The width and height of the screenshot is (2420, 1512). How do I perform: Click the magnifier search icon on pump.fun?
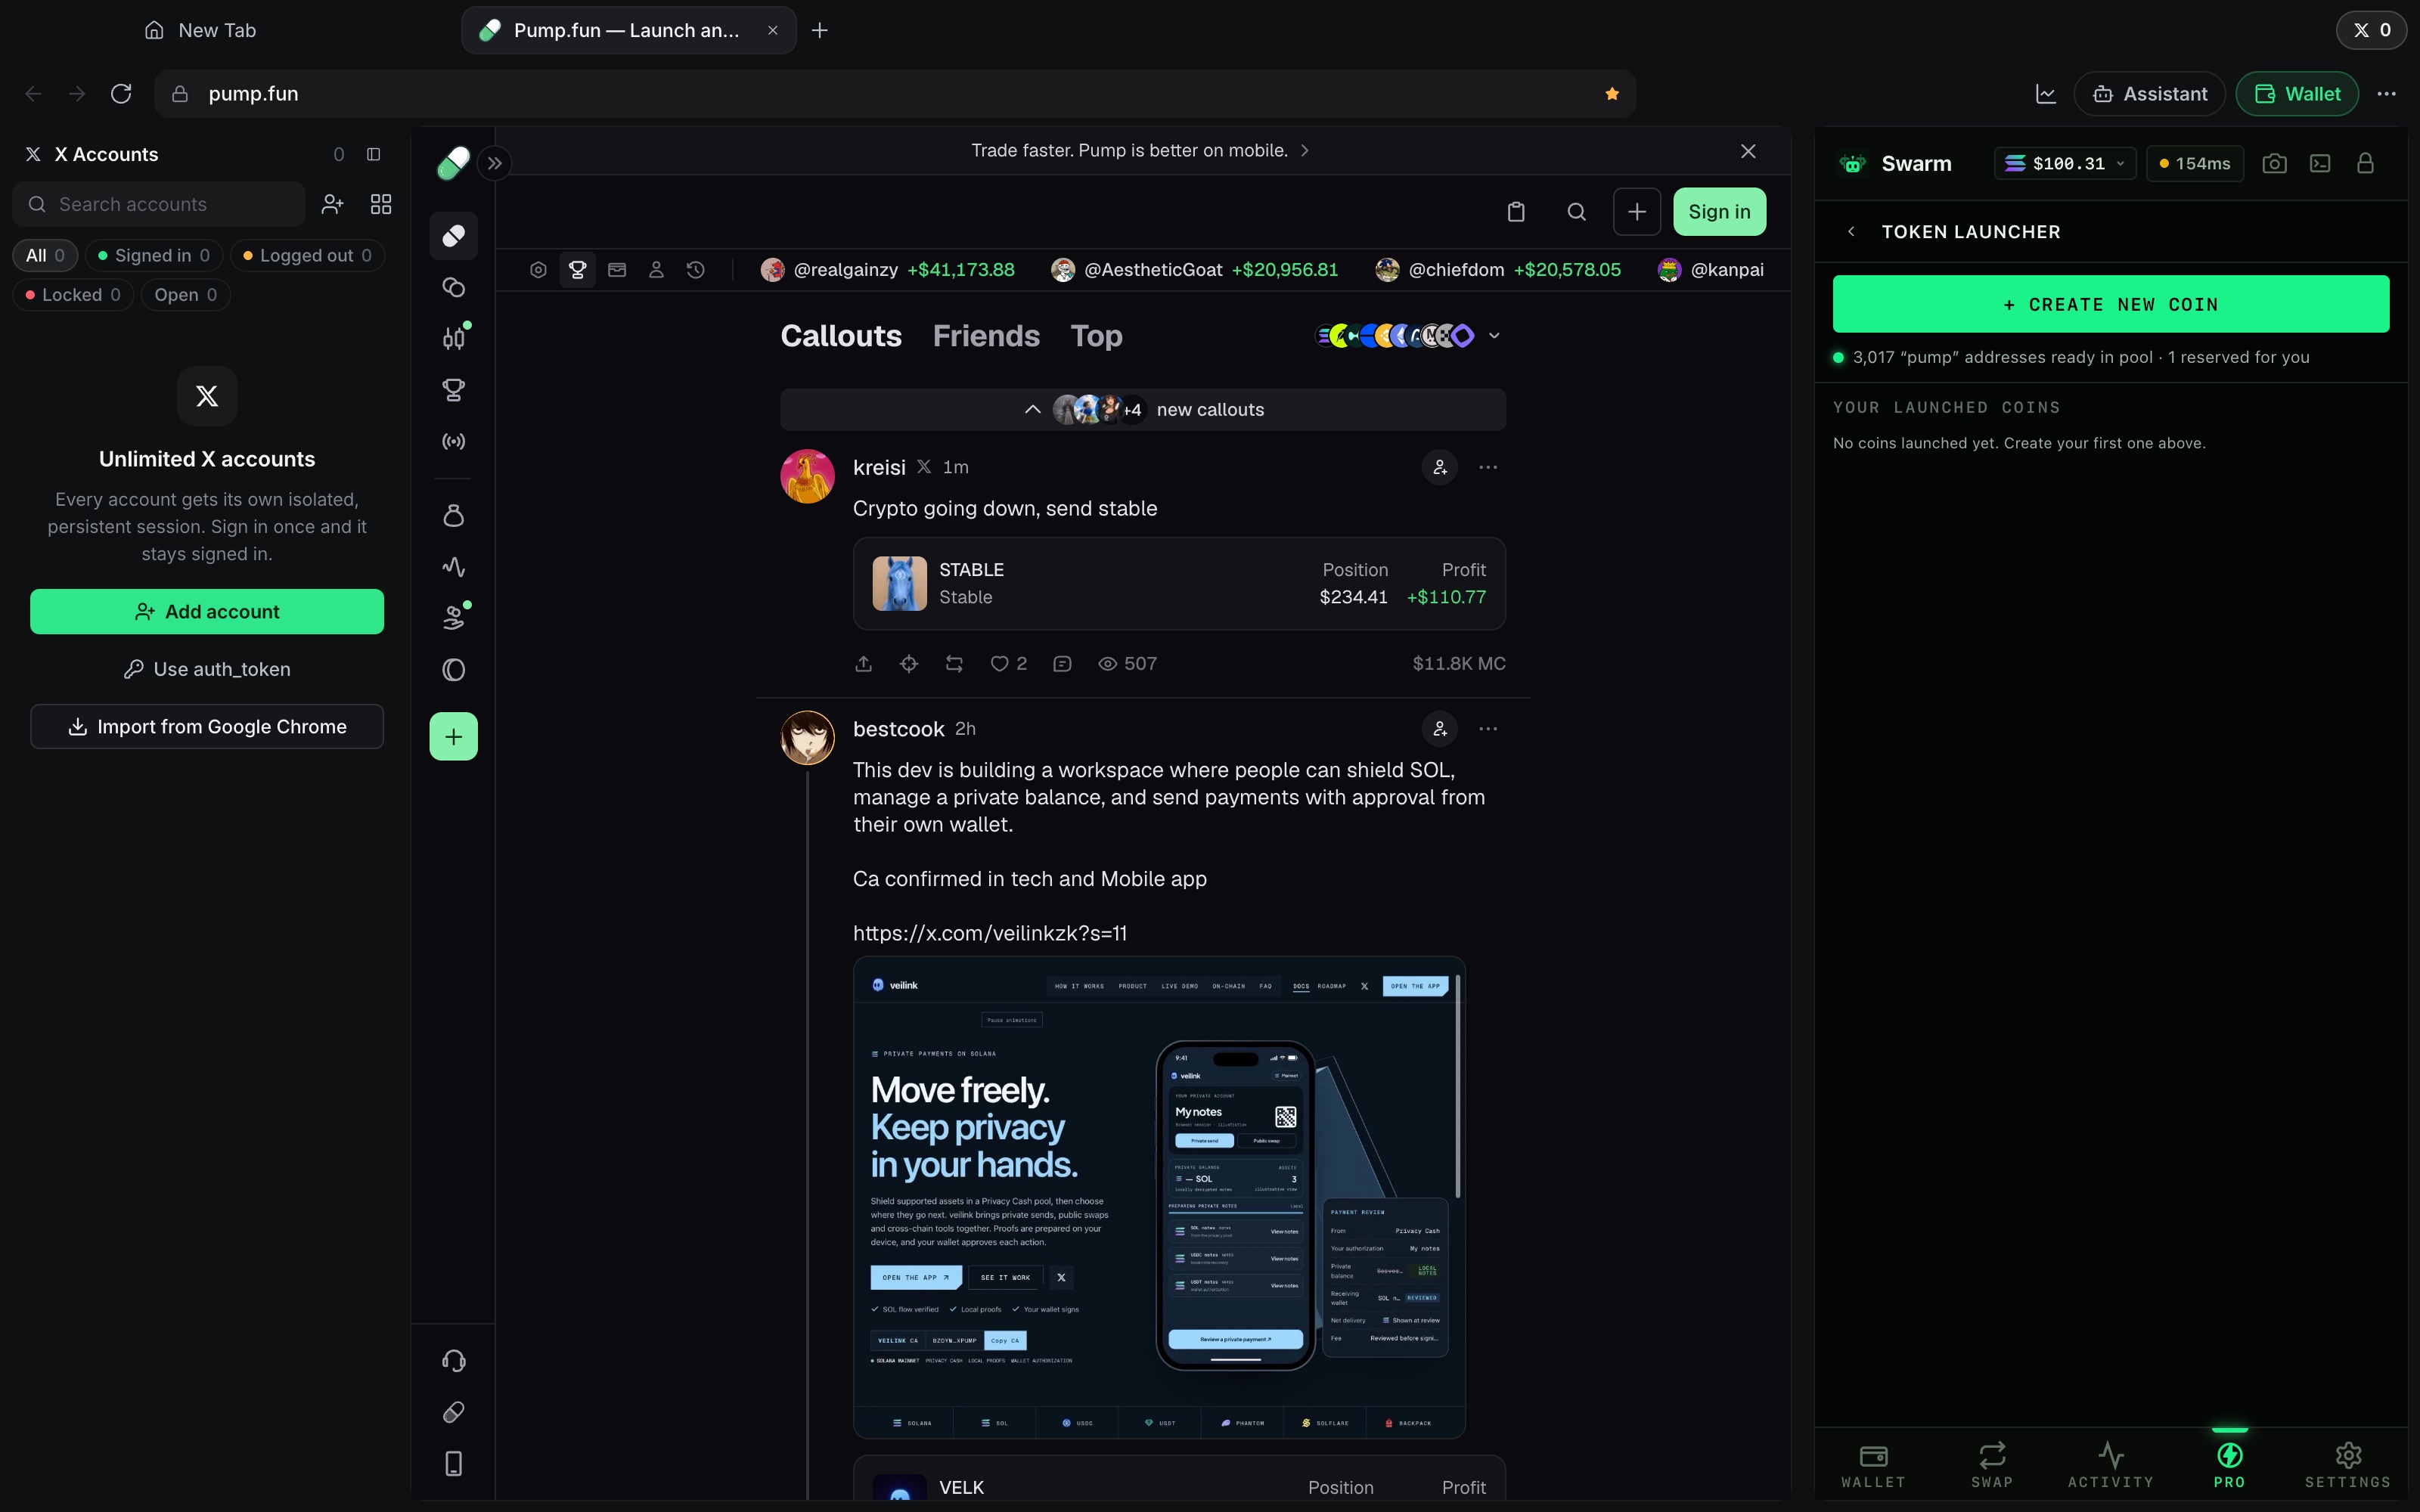point(1577,212)
